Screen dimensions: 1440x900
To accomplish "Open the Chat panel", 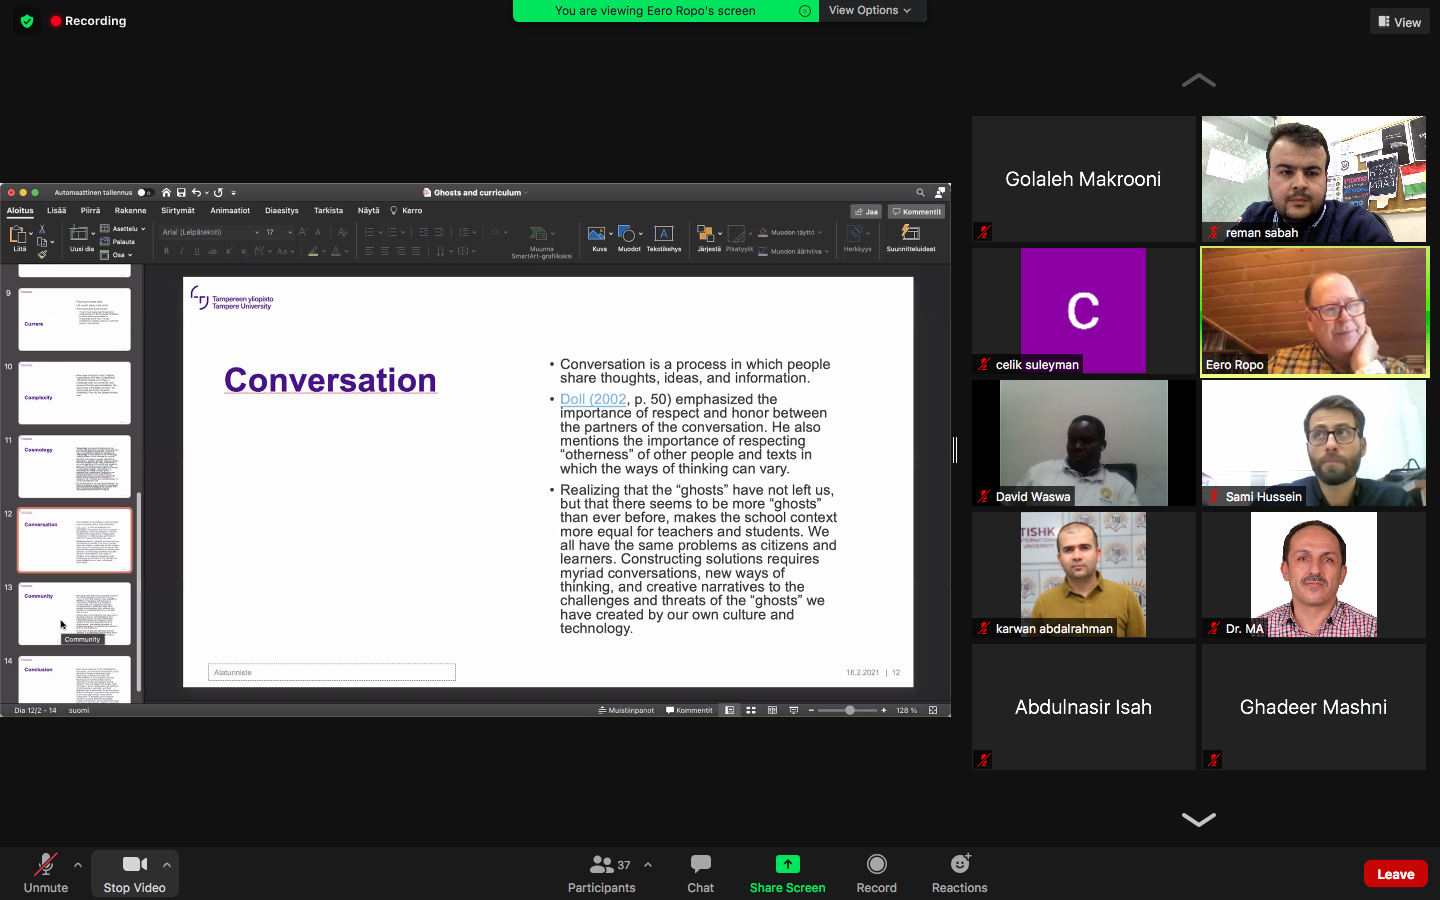I will click(700, 872).
